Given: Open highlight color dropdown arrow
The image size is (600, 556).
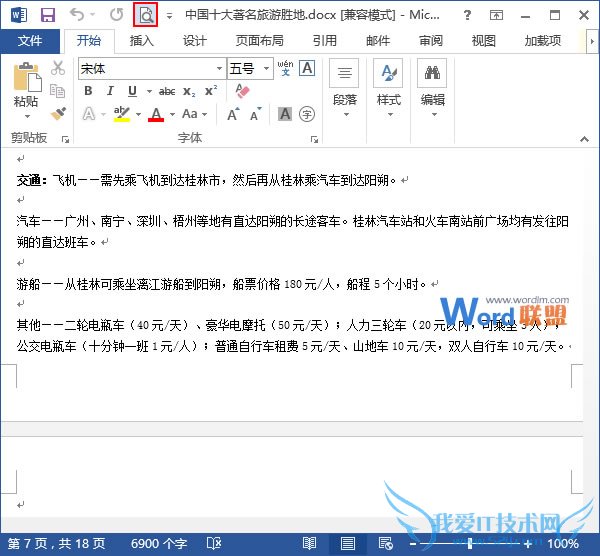Looking at the screenshot, I should [138, 114].
